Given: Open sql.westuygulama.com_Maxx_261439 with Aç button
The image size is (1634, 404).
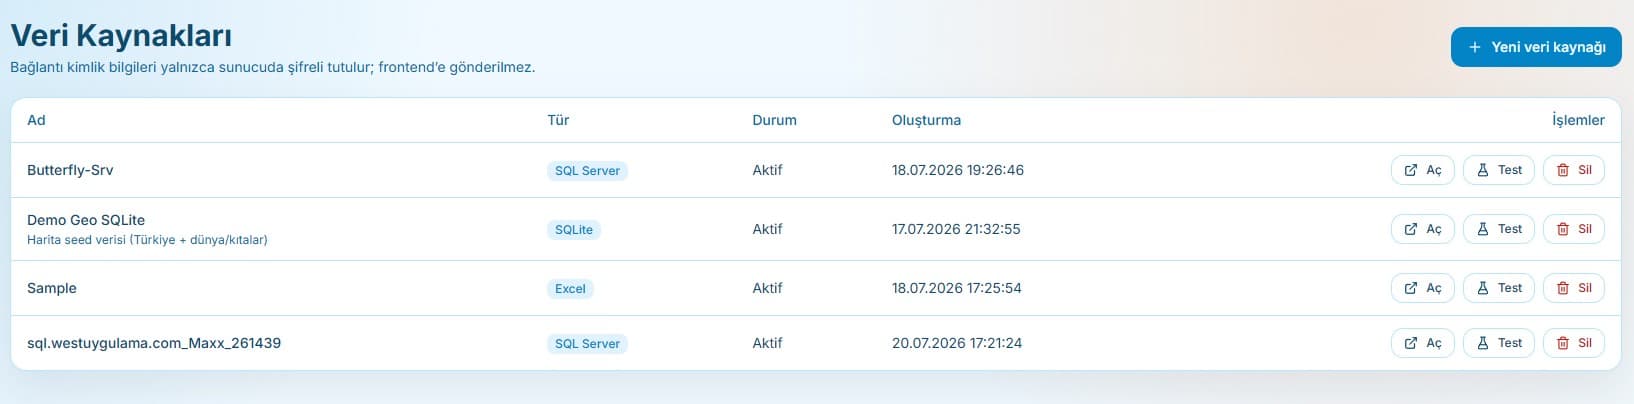Looking at the screenshot, I should click(1422, 343).
